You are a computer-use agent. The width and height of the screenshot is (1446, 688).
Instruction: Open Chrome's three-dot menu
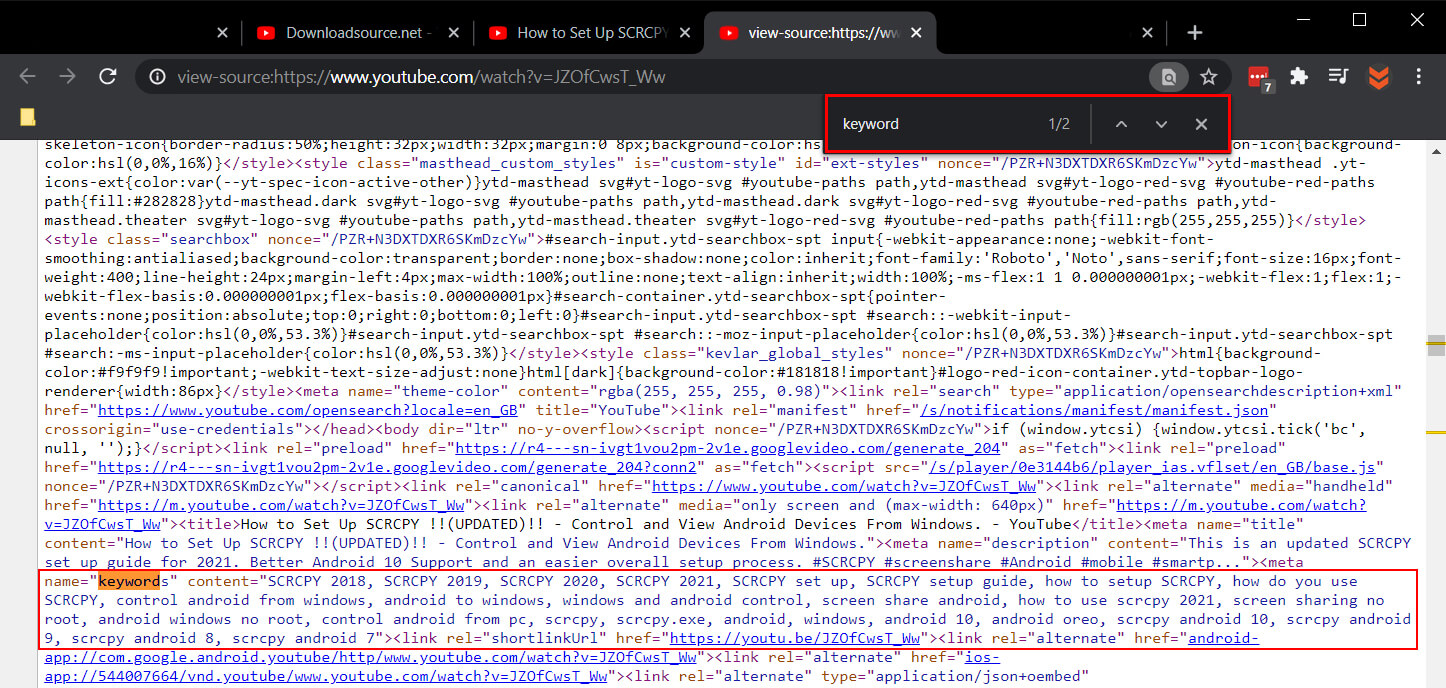(x=1419, y=77)
